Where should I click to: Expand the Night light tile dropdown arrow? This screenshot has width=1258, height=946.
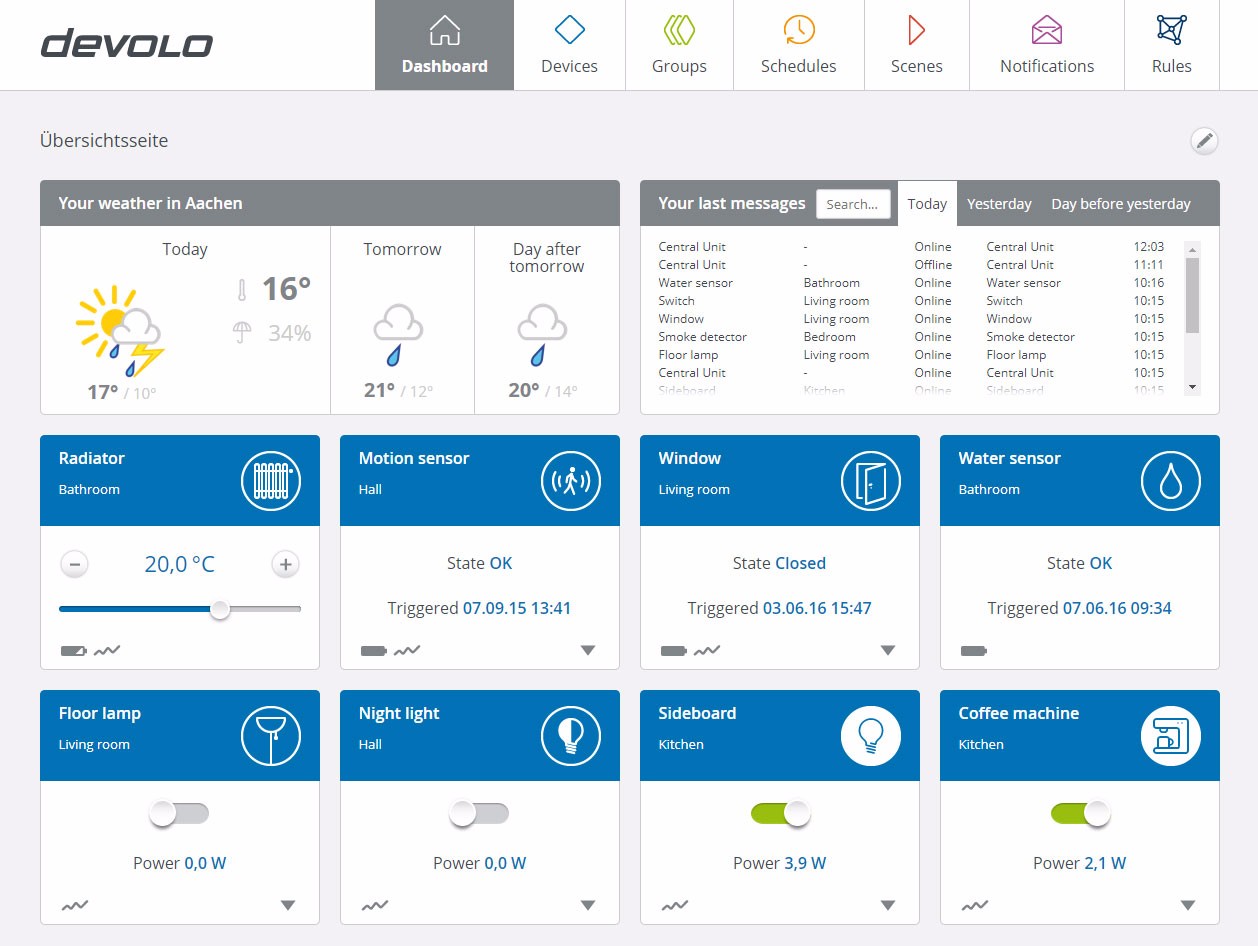coord(588,906)
